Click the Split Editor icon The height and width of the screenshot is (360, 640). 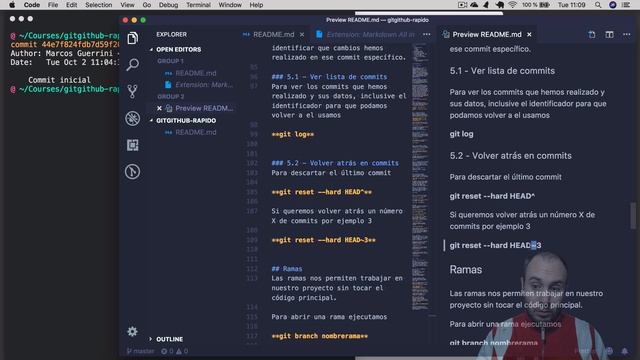609,35
